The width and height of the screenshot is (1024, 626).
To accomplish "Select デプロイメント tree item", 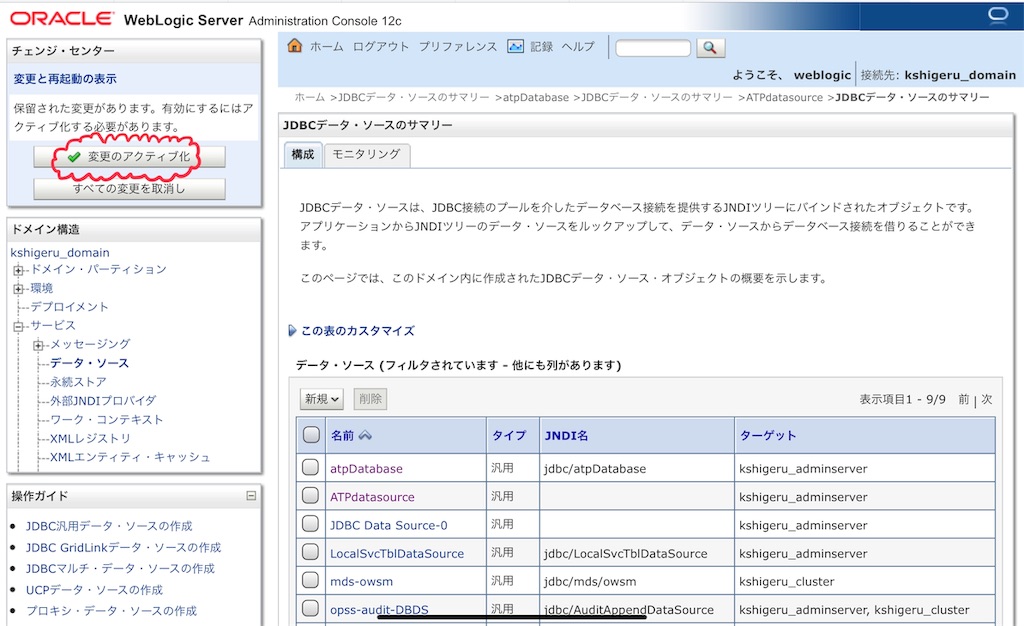I will (x=69, y=307).
